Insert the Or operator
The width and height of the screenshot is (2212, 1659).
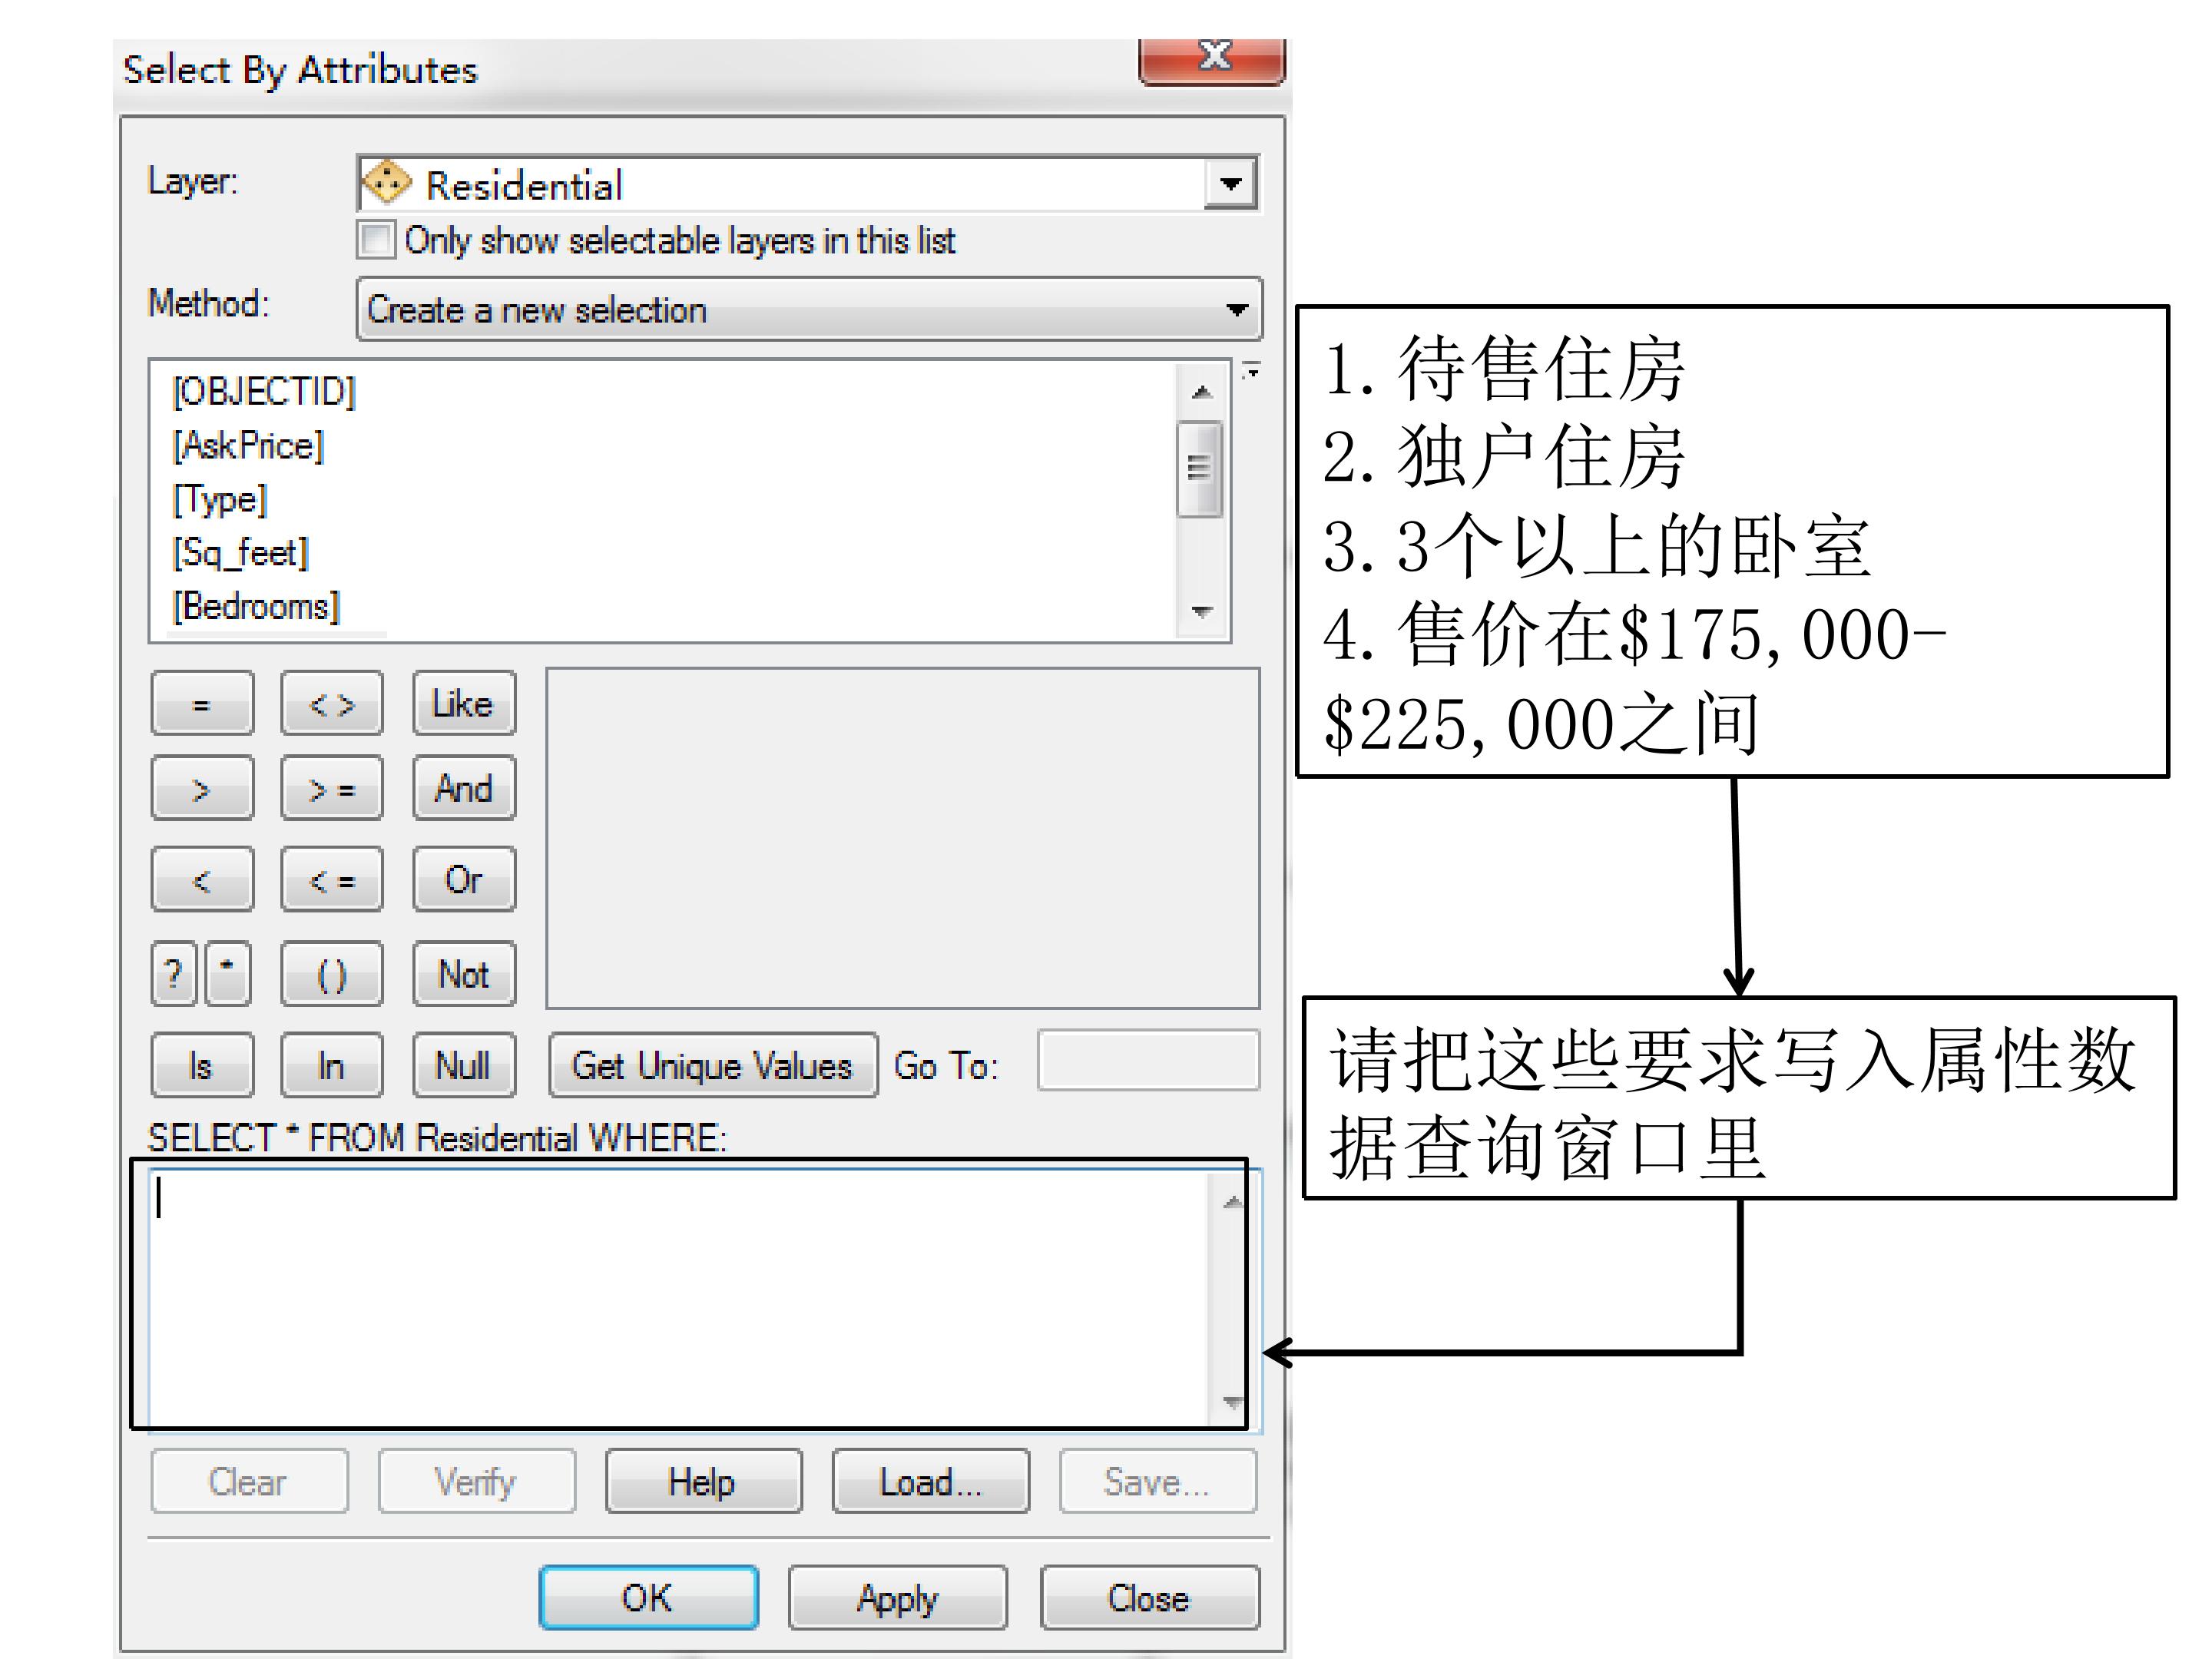464,879
